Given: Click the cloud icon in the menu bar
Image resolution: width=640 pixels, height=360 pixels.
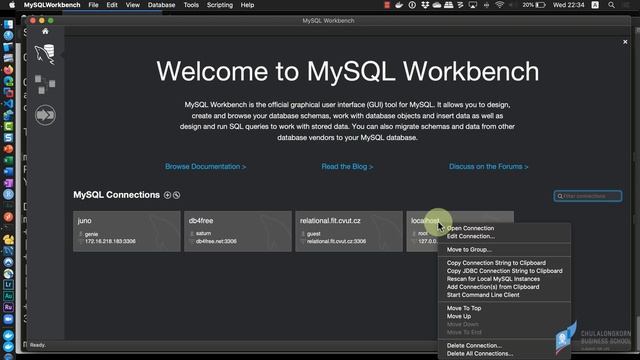Looking at the screenshot, I should pyautogui.click(x=437, y=5).
